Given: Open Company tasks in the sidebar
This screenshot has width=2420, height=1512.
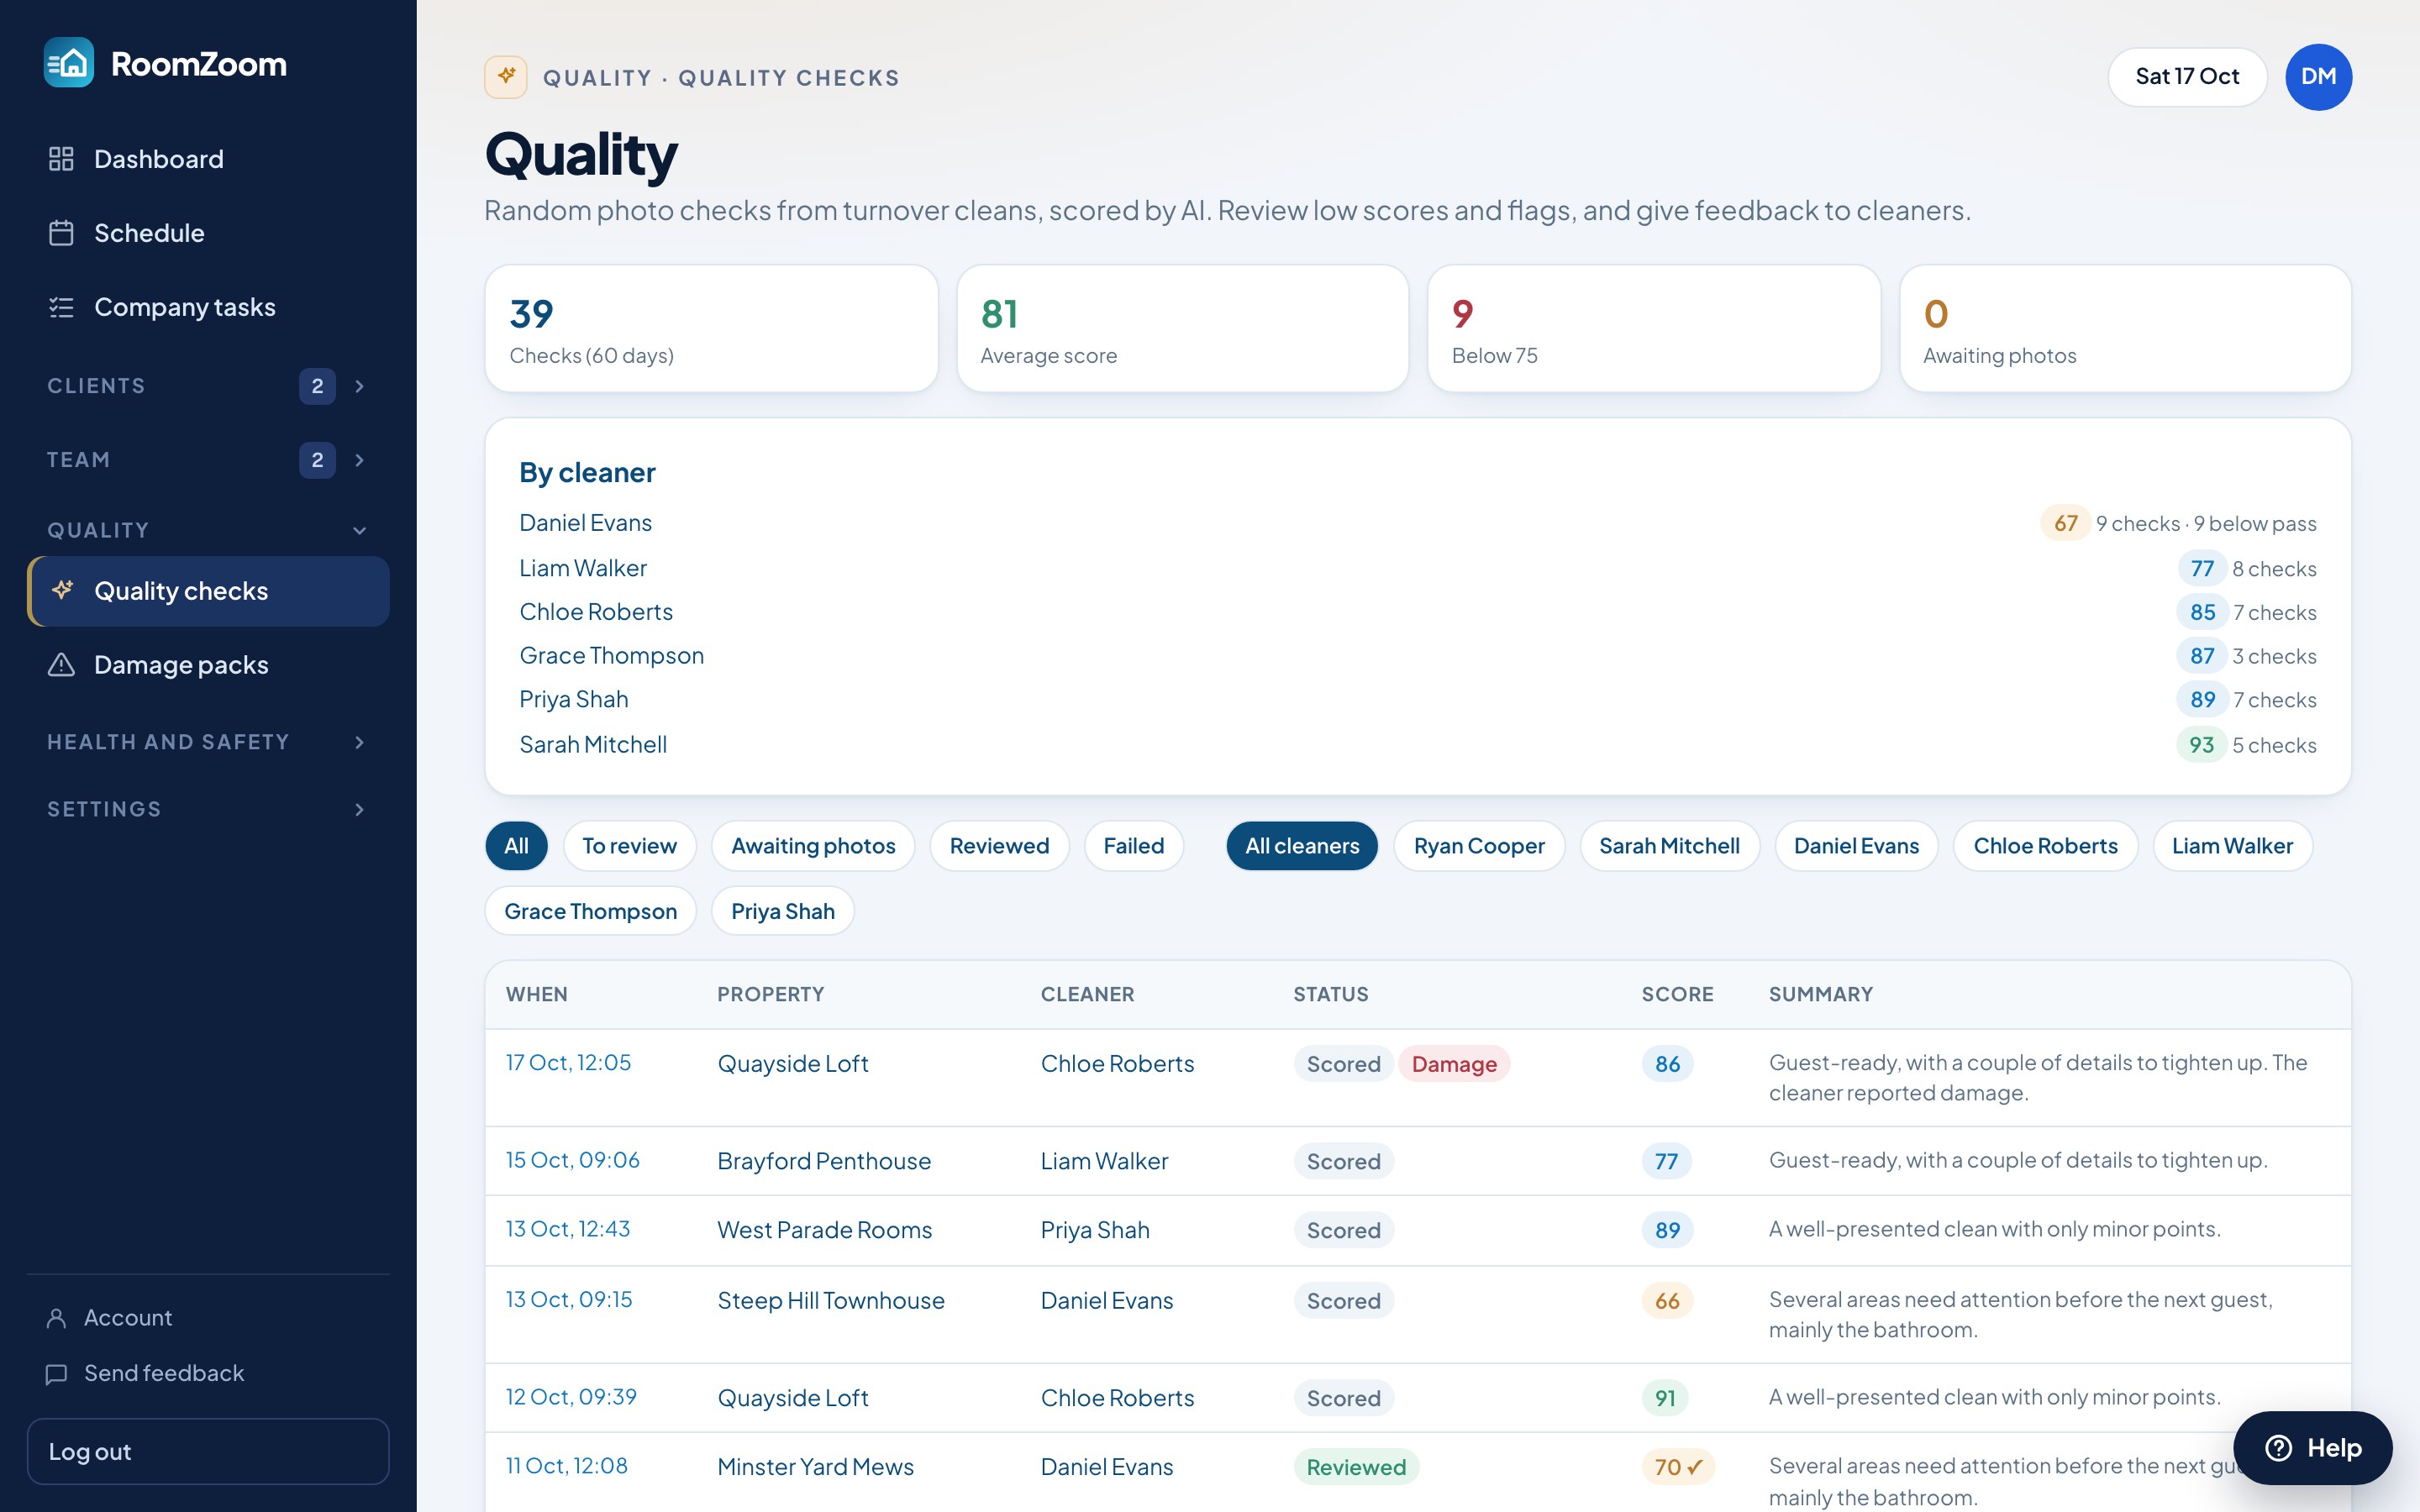Looking at the screenshot, I should click(x=208, y=307).
